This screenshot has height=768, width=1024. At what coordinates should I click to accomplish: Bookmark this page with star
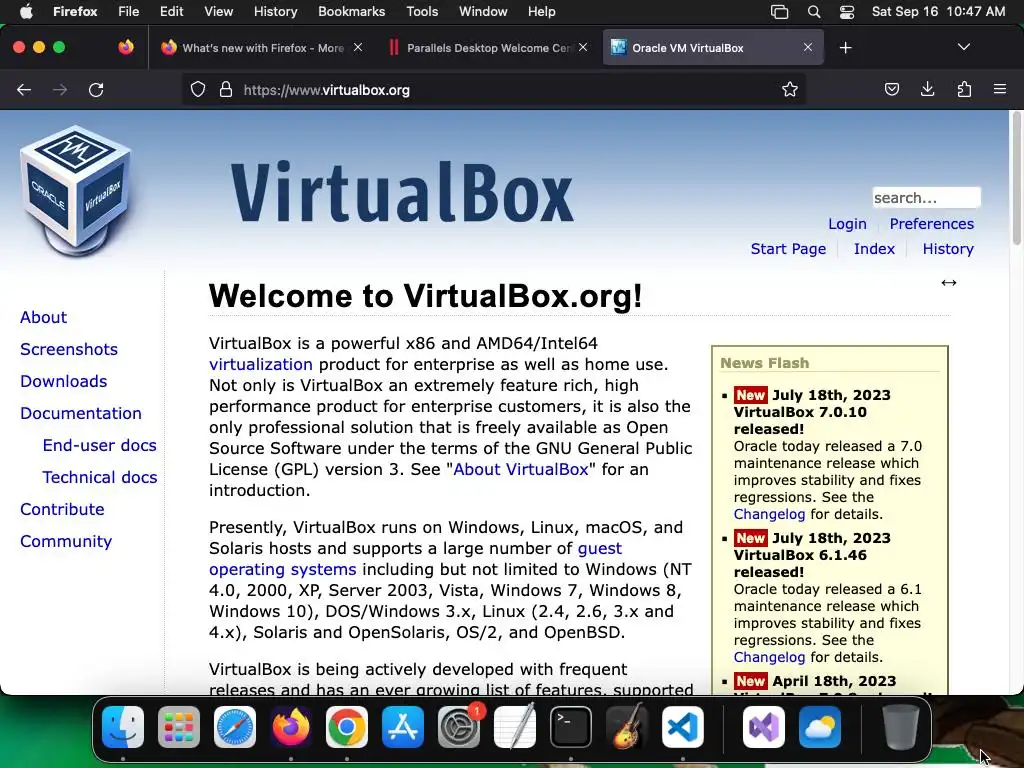pos(790,89)
